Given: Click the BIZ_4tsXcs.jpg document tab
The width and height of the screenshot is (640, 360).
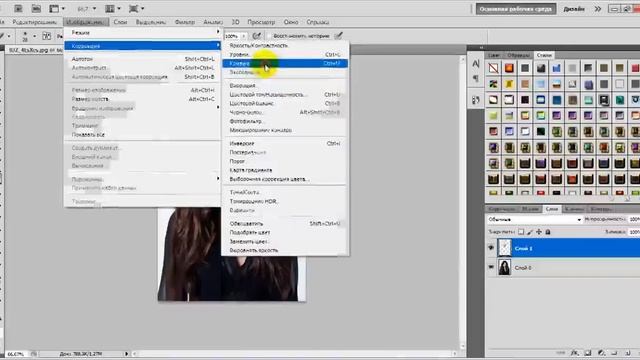Looking at the screenshot, I should [x=35, y=50].
